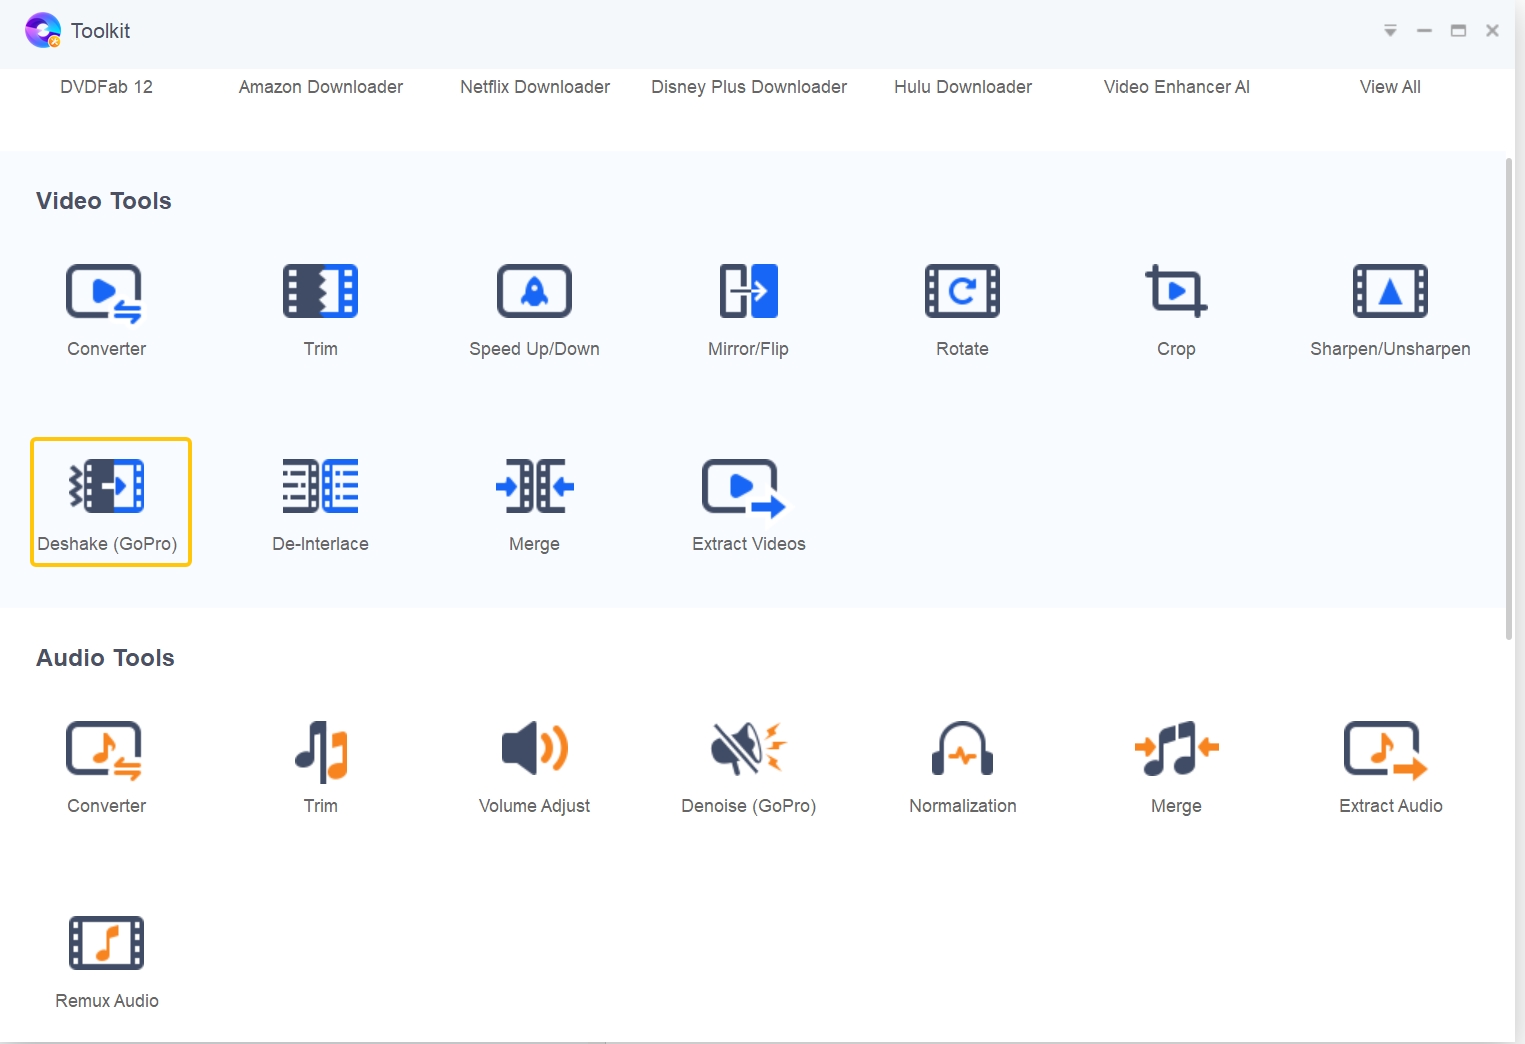Launch the Speed Up/Down tool
Screen dimensions: 1525x1044
pos(534,308)
